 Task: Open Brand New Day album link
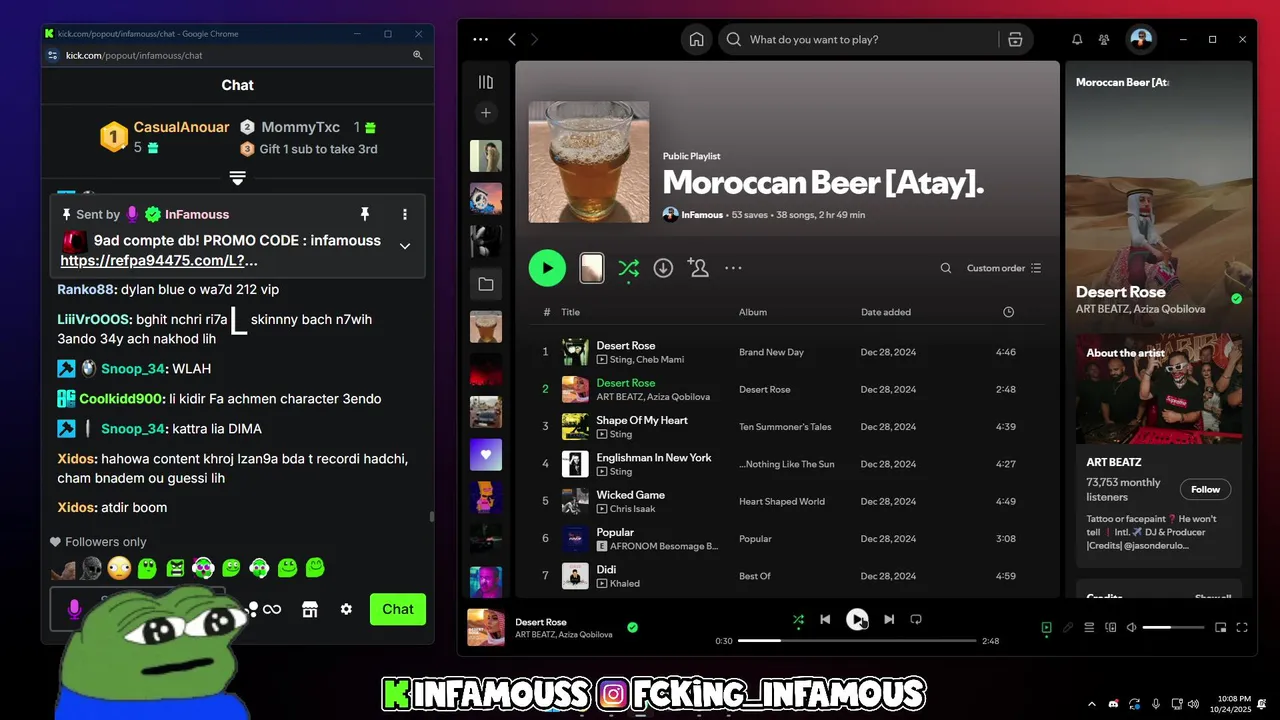tap(771, 352)
